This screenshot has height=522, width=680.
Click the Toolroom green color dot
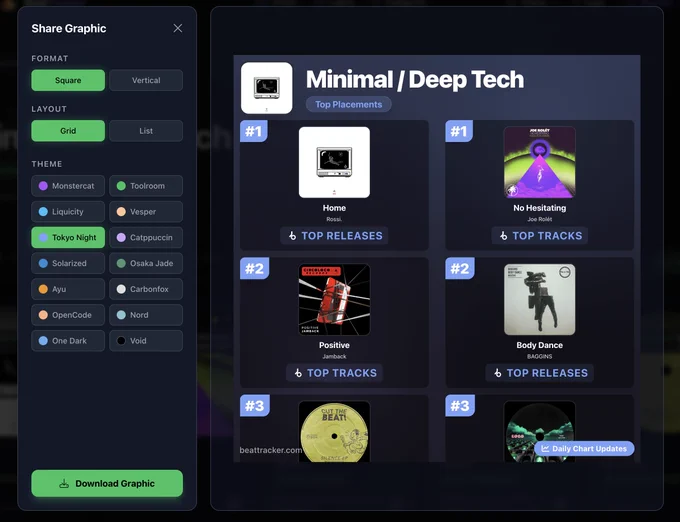pyautogui.click(x=121, y=186)
